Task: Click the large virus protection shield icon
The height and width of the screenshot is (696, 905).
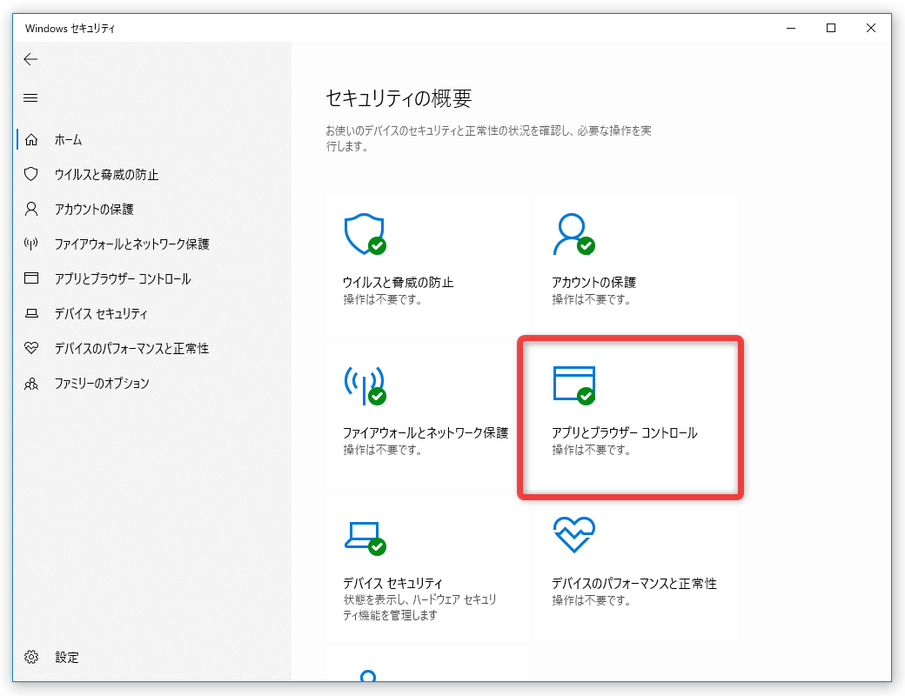Action: pos(365,234)
